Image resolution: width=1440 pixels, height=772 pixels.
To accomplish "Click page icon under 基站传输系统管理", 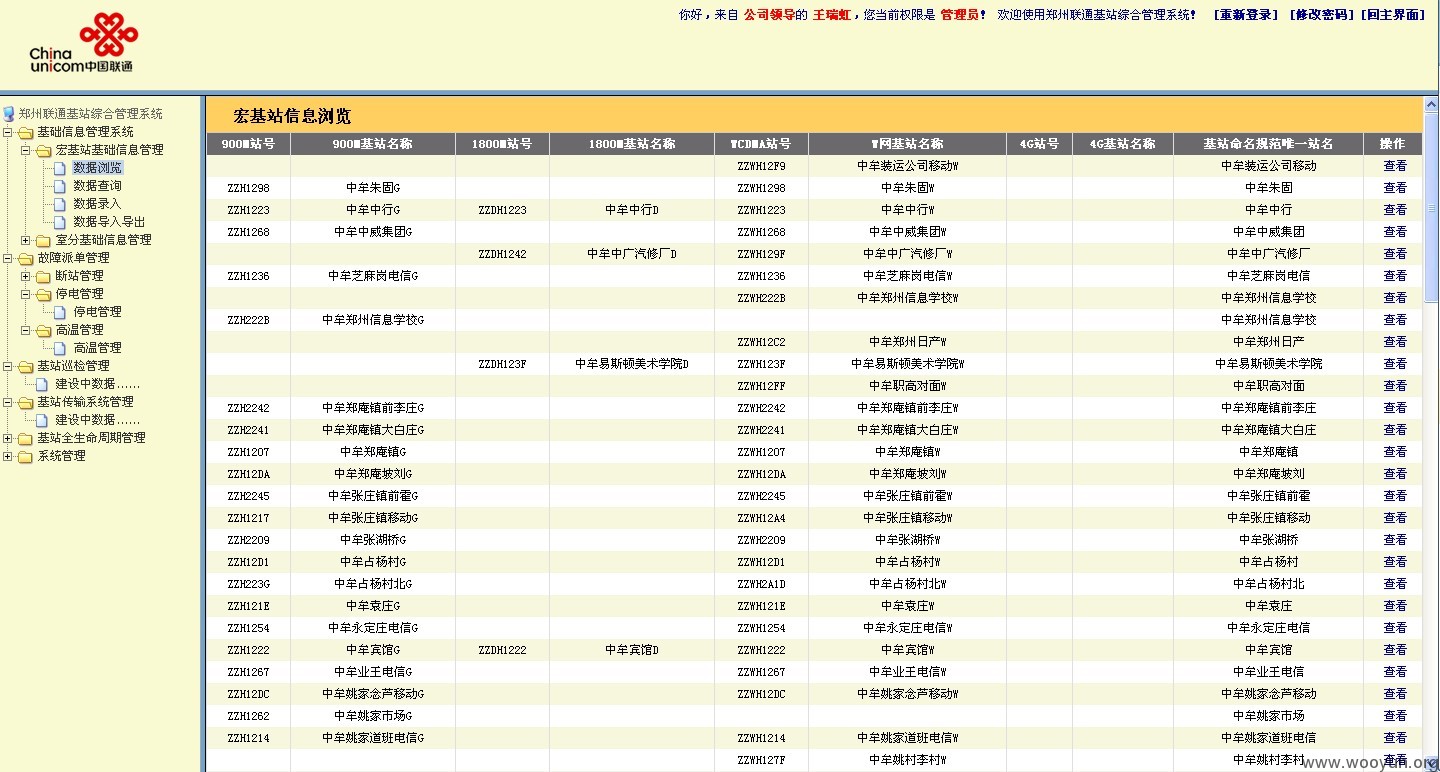I will 42,420.
